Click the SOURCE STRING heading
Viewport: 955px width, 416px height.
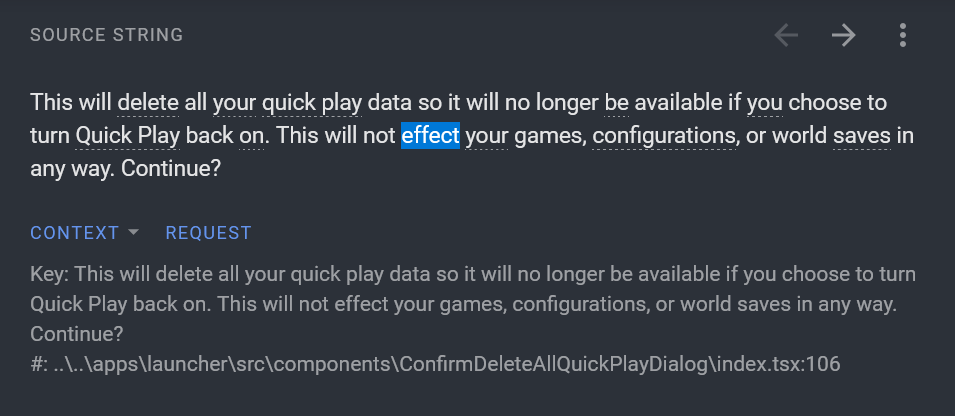coord(106,35)
